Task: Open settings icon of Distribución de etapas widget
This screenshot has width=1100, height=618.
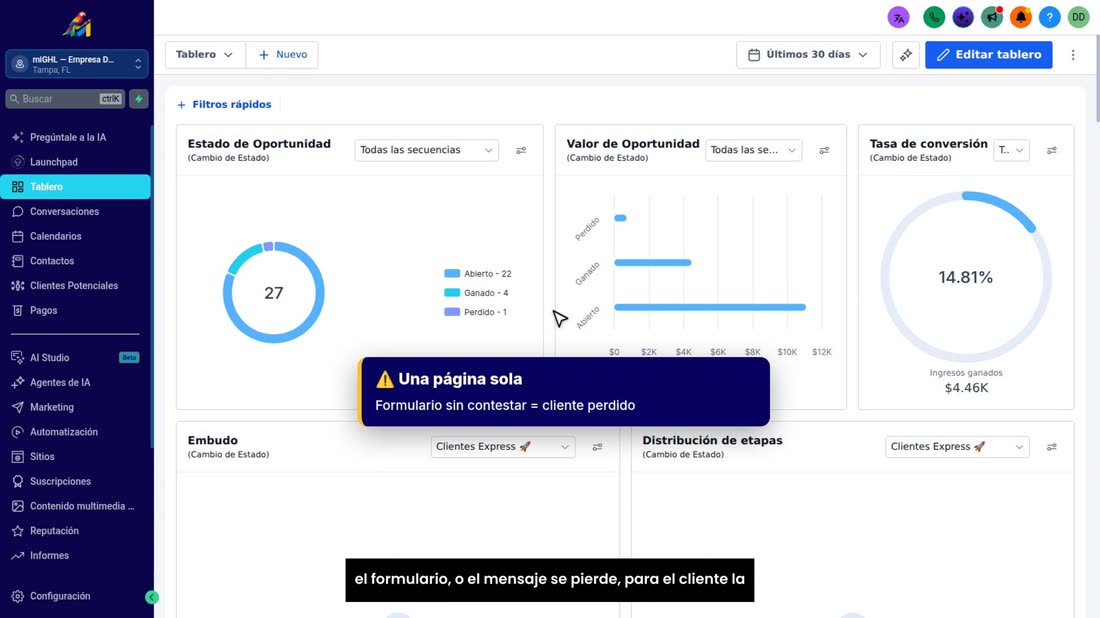Action: click(1052, 447)
